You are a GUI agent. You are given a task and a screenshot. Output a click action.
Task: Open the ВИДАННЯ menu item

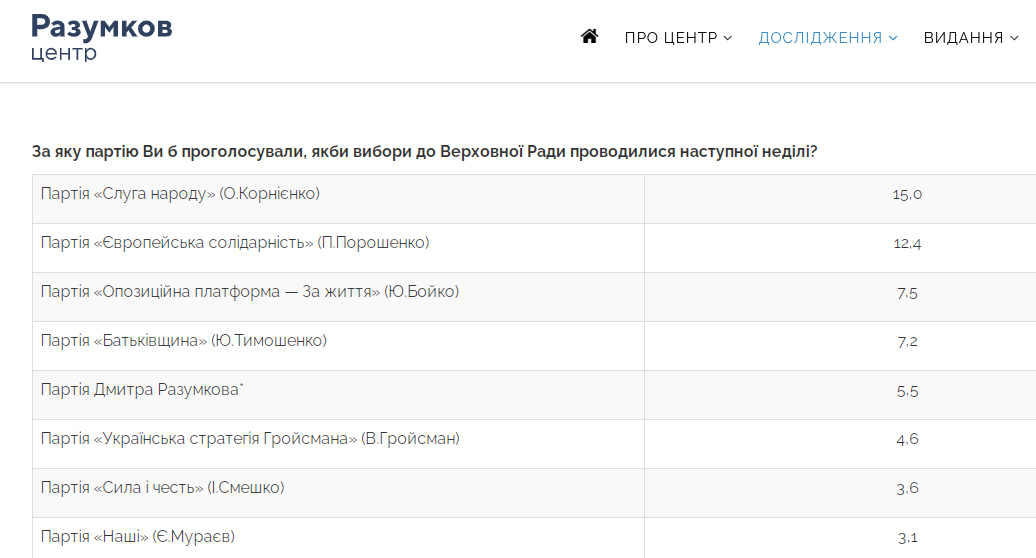(x=971, y=38)
